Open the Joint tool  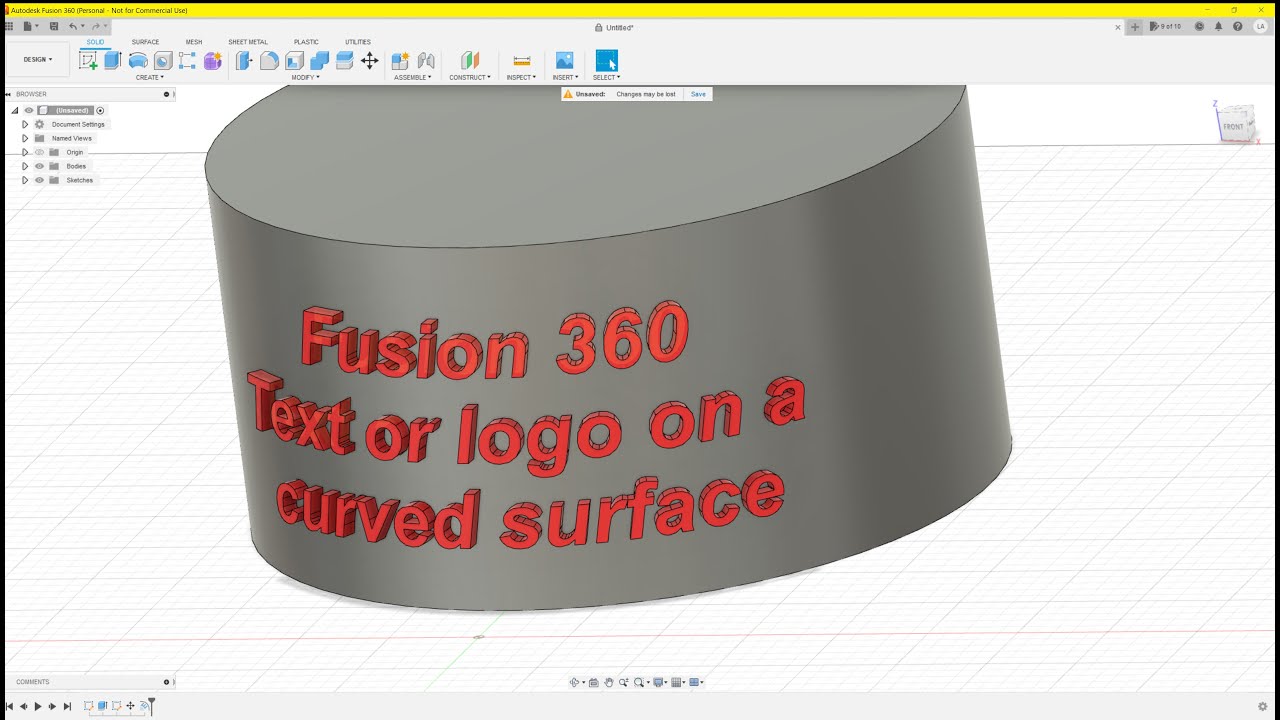coord(426,61)
